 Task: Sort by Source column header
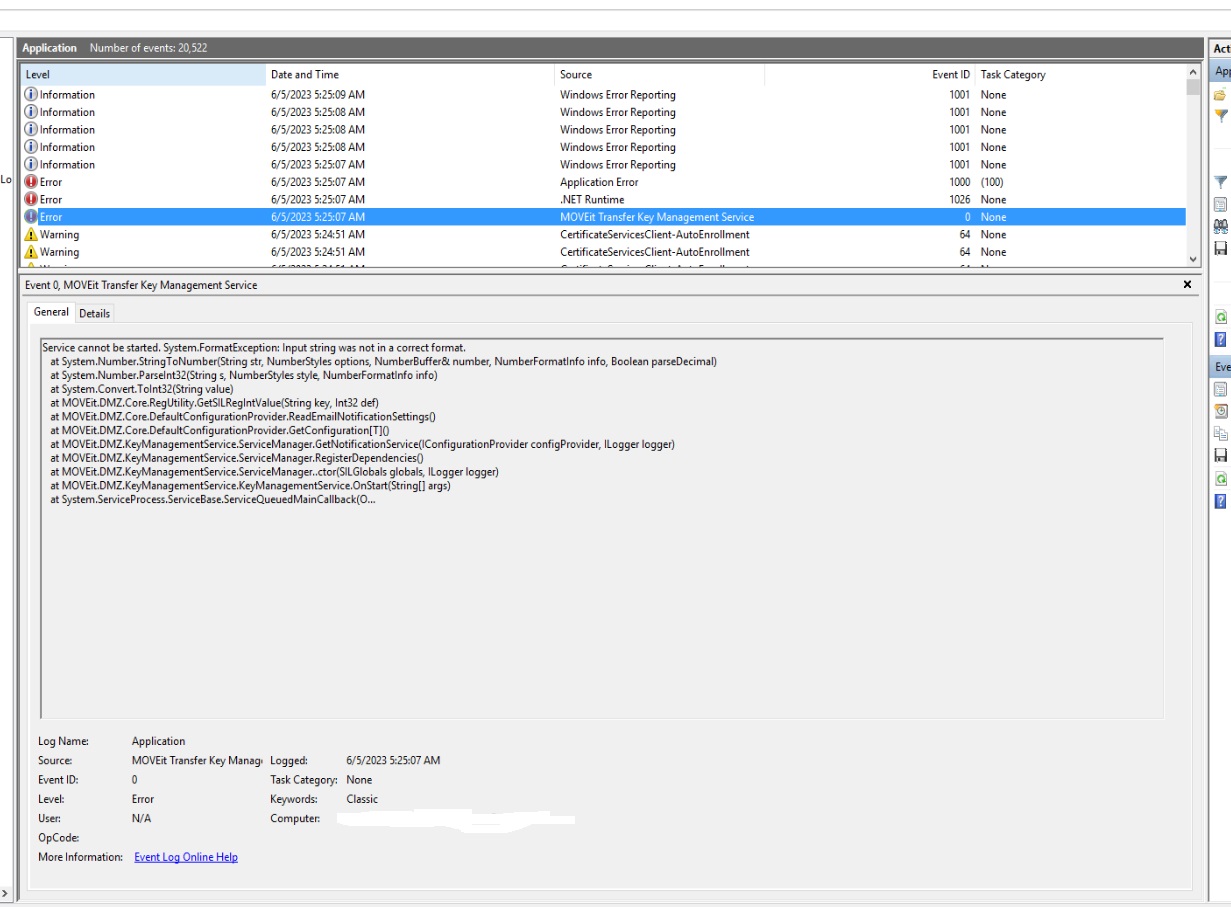660,75
